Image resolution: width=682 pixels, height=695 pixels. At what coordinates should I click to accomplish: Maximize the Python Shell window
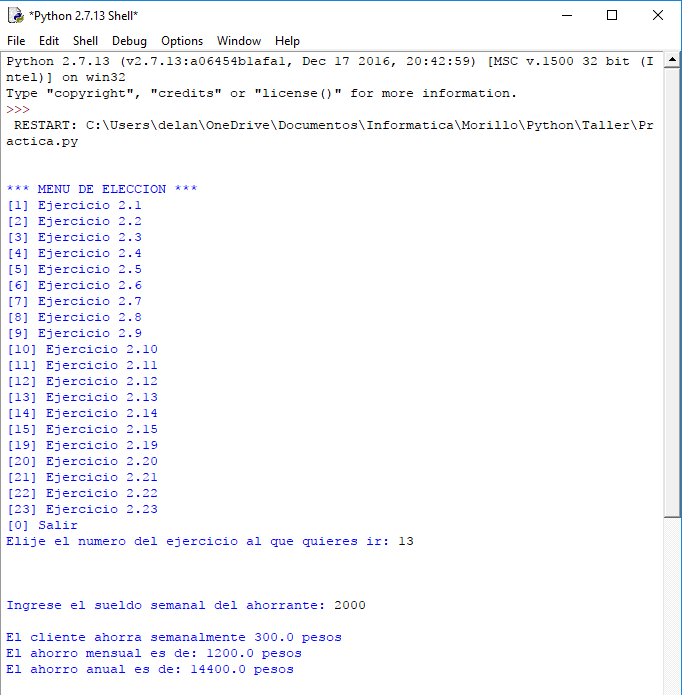point(612,16)
